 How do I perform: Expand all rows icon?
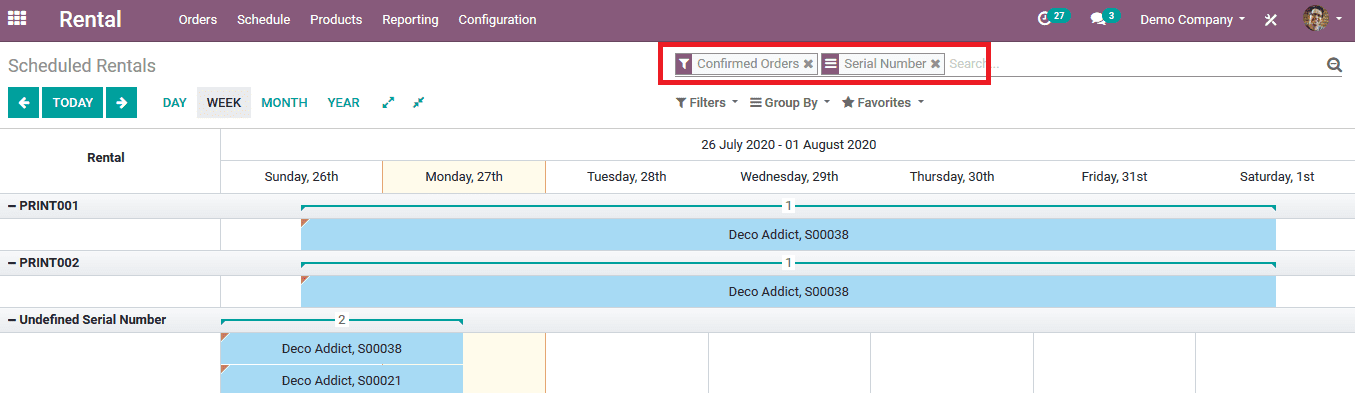coord(389,102)
